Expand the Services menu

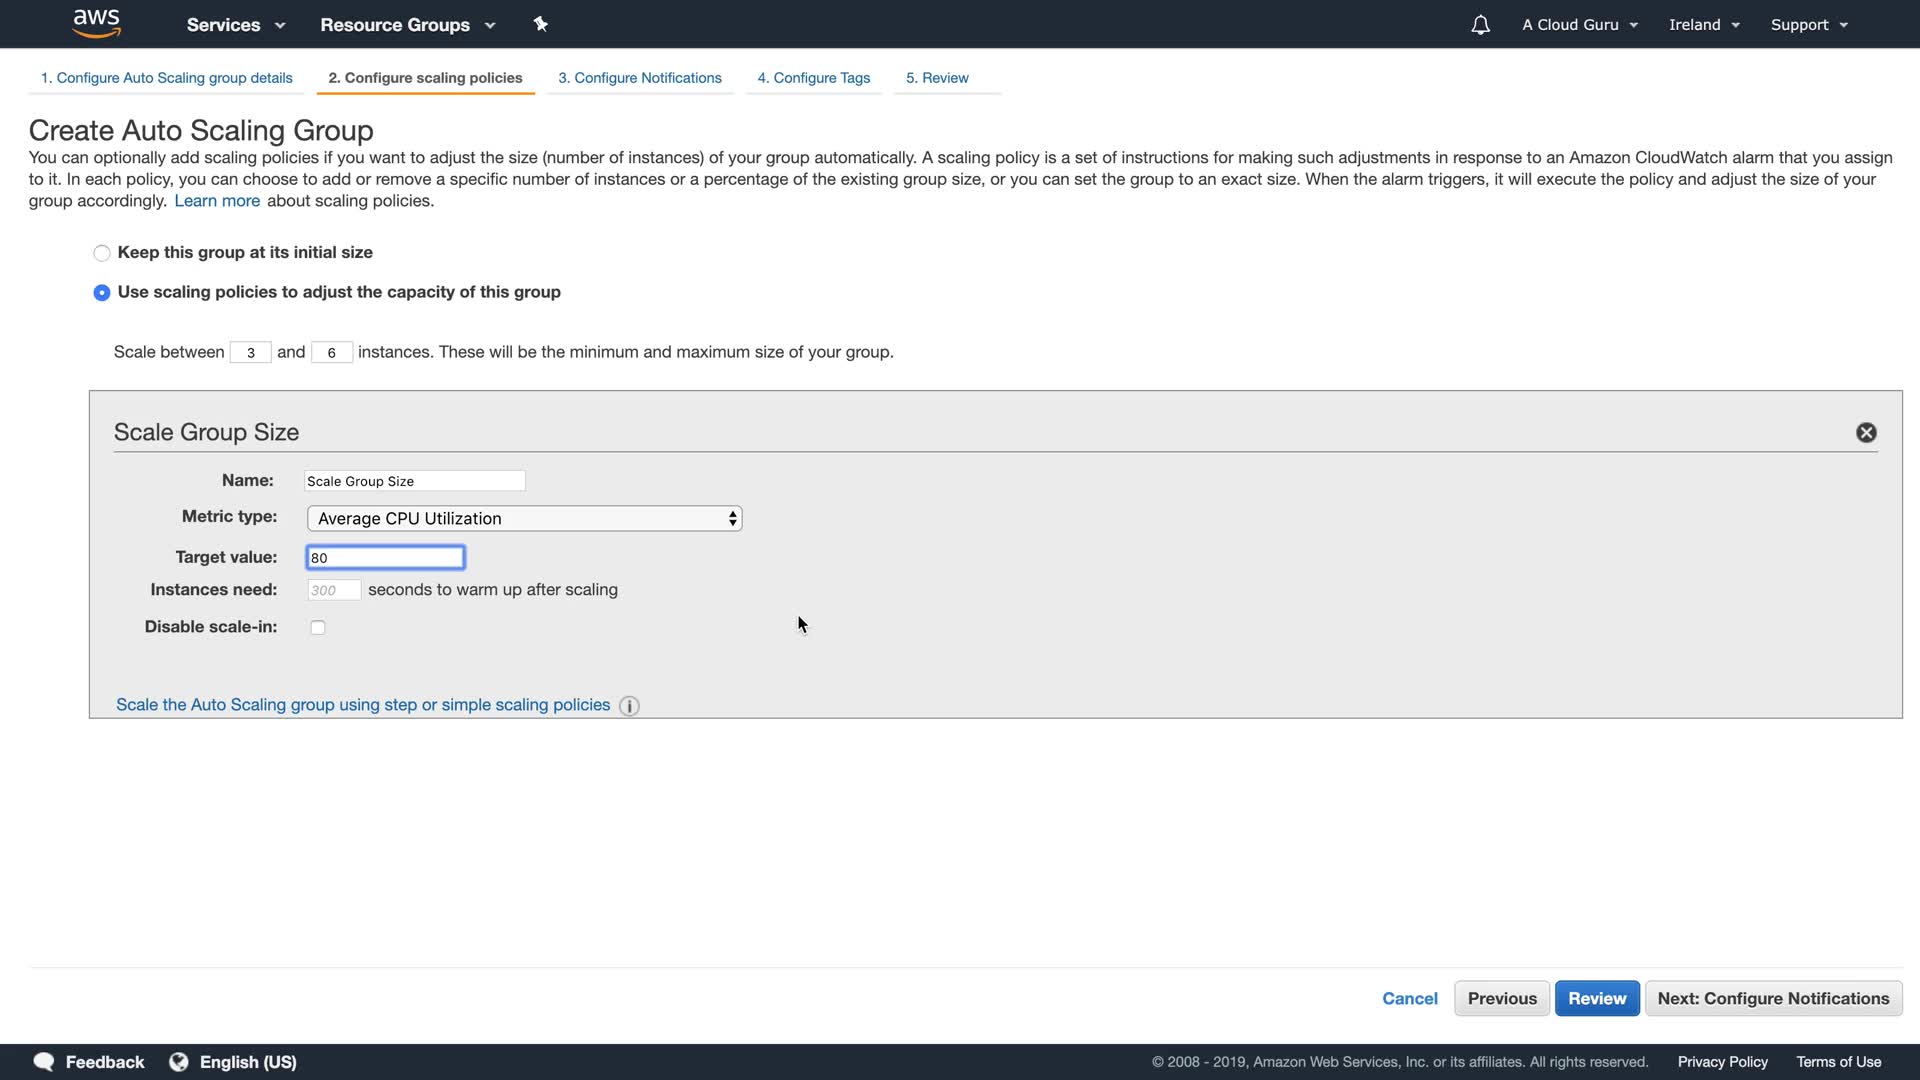coord(236,25)
